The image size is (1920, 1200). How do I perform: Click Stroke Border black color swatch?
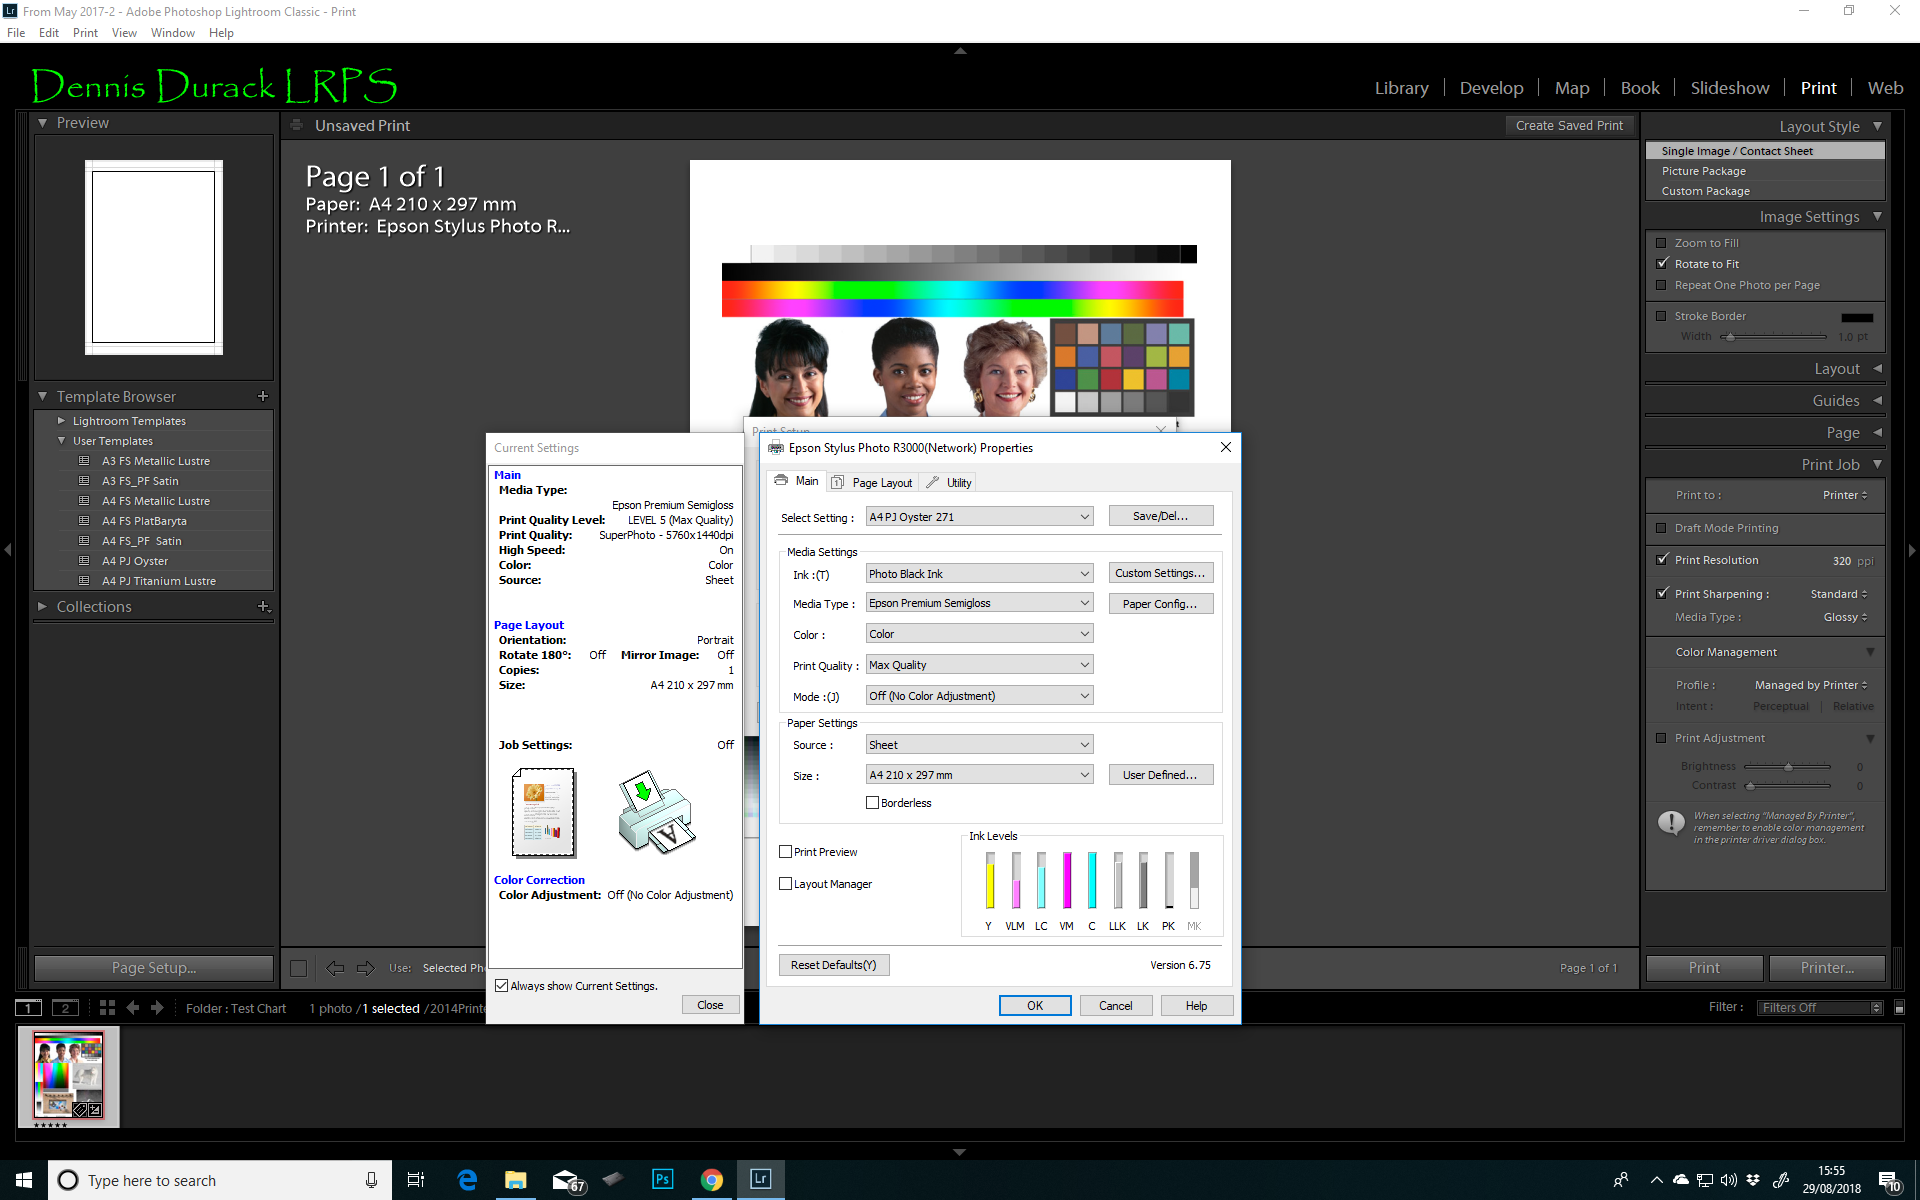click(1857, 317)
